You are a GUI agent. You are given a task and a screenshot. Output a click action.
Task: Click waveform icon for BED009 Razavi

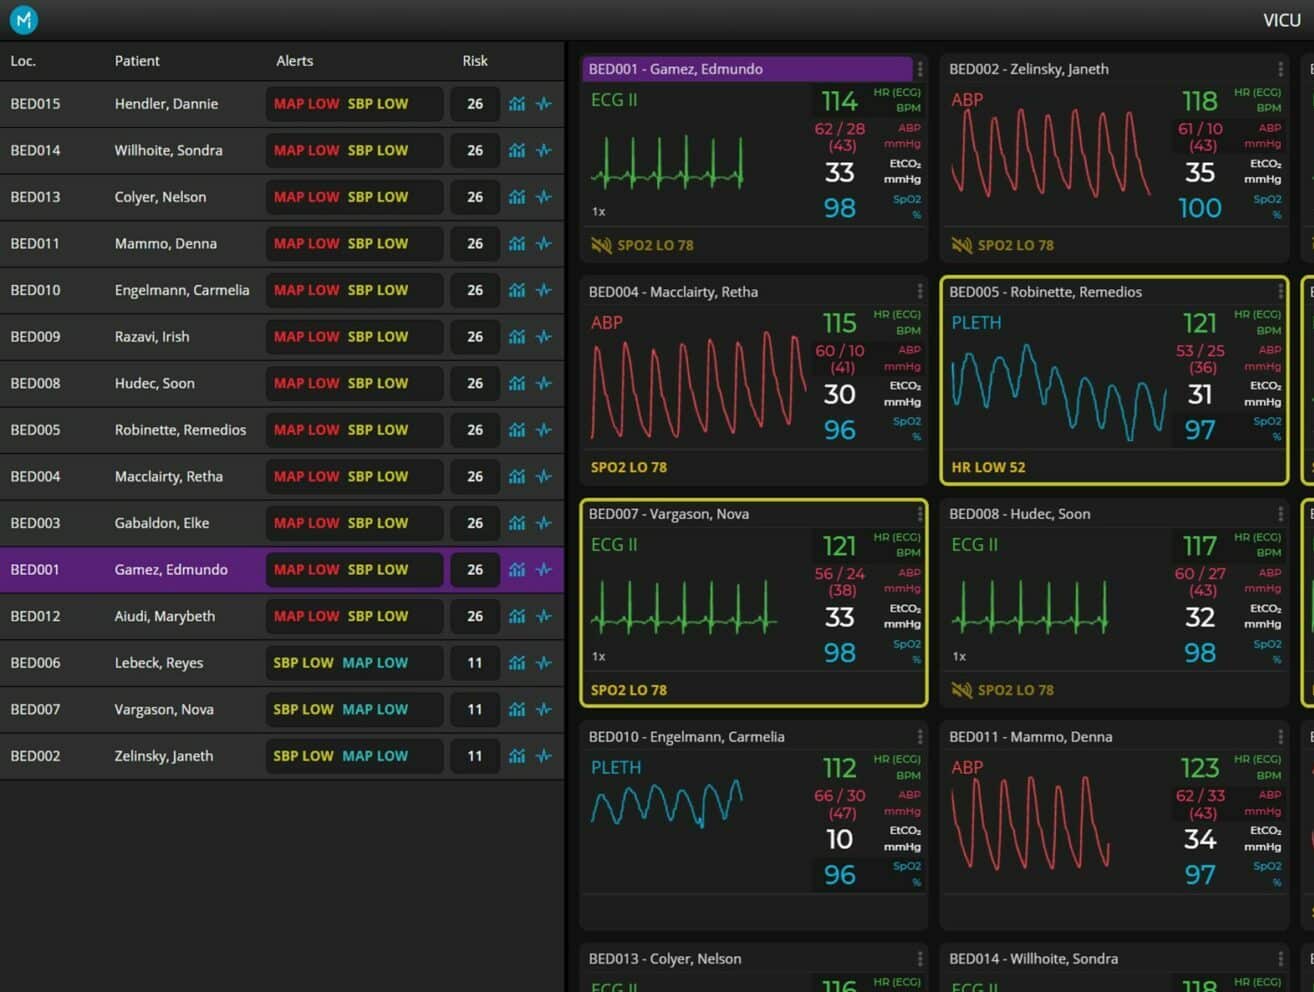coord(544,337)
